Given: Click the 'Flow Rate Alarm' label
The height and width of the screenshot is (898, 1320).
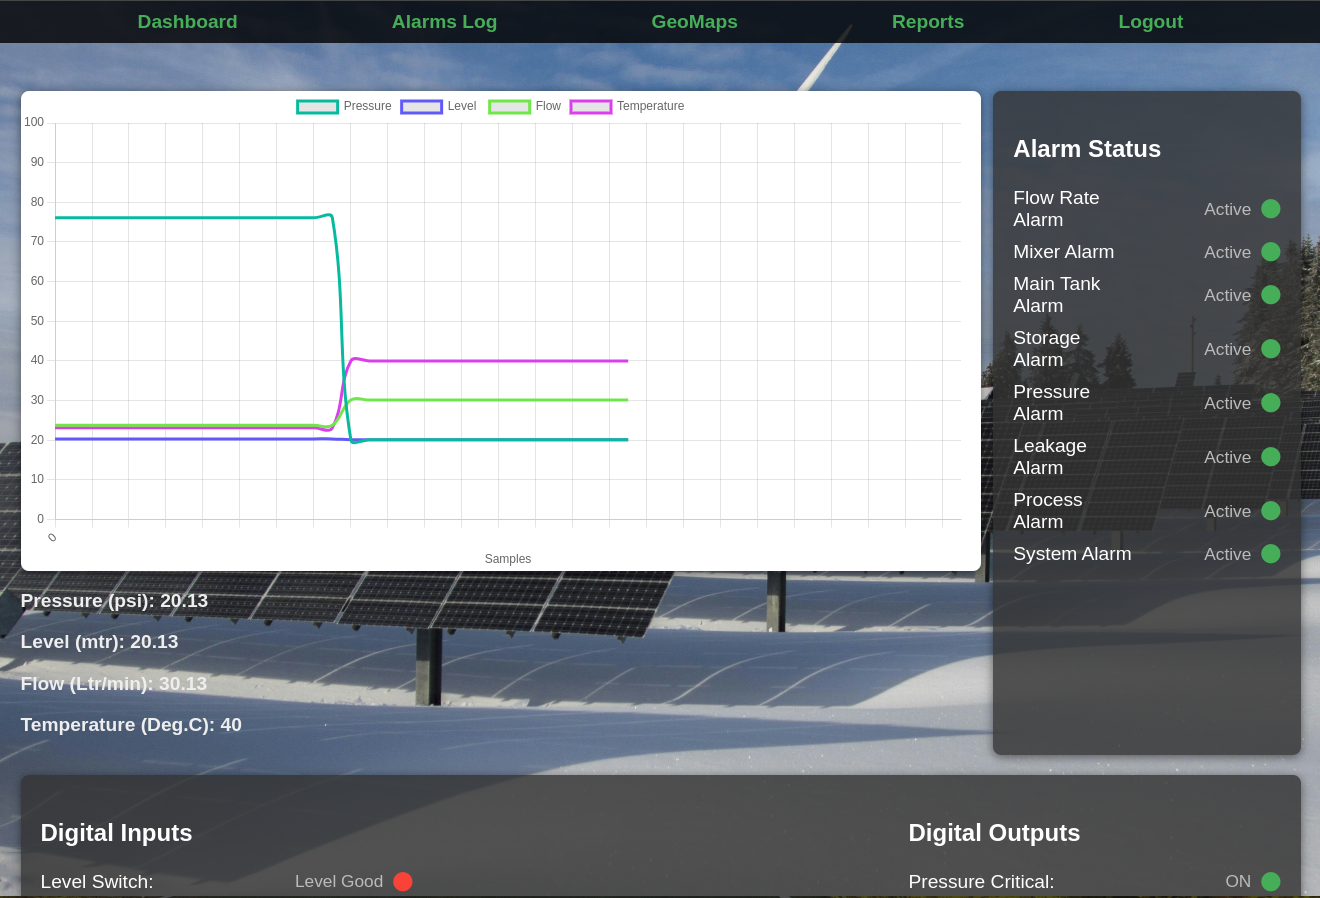Looking at the screenshot, I should 1056,209.
